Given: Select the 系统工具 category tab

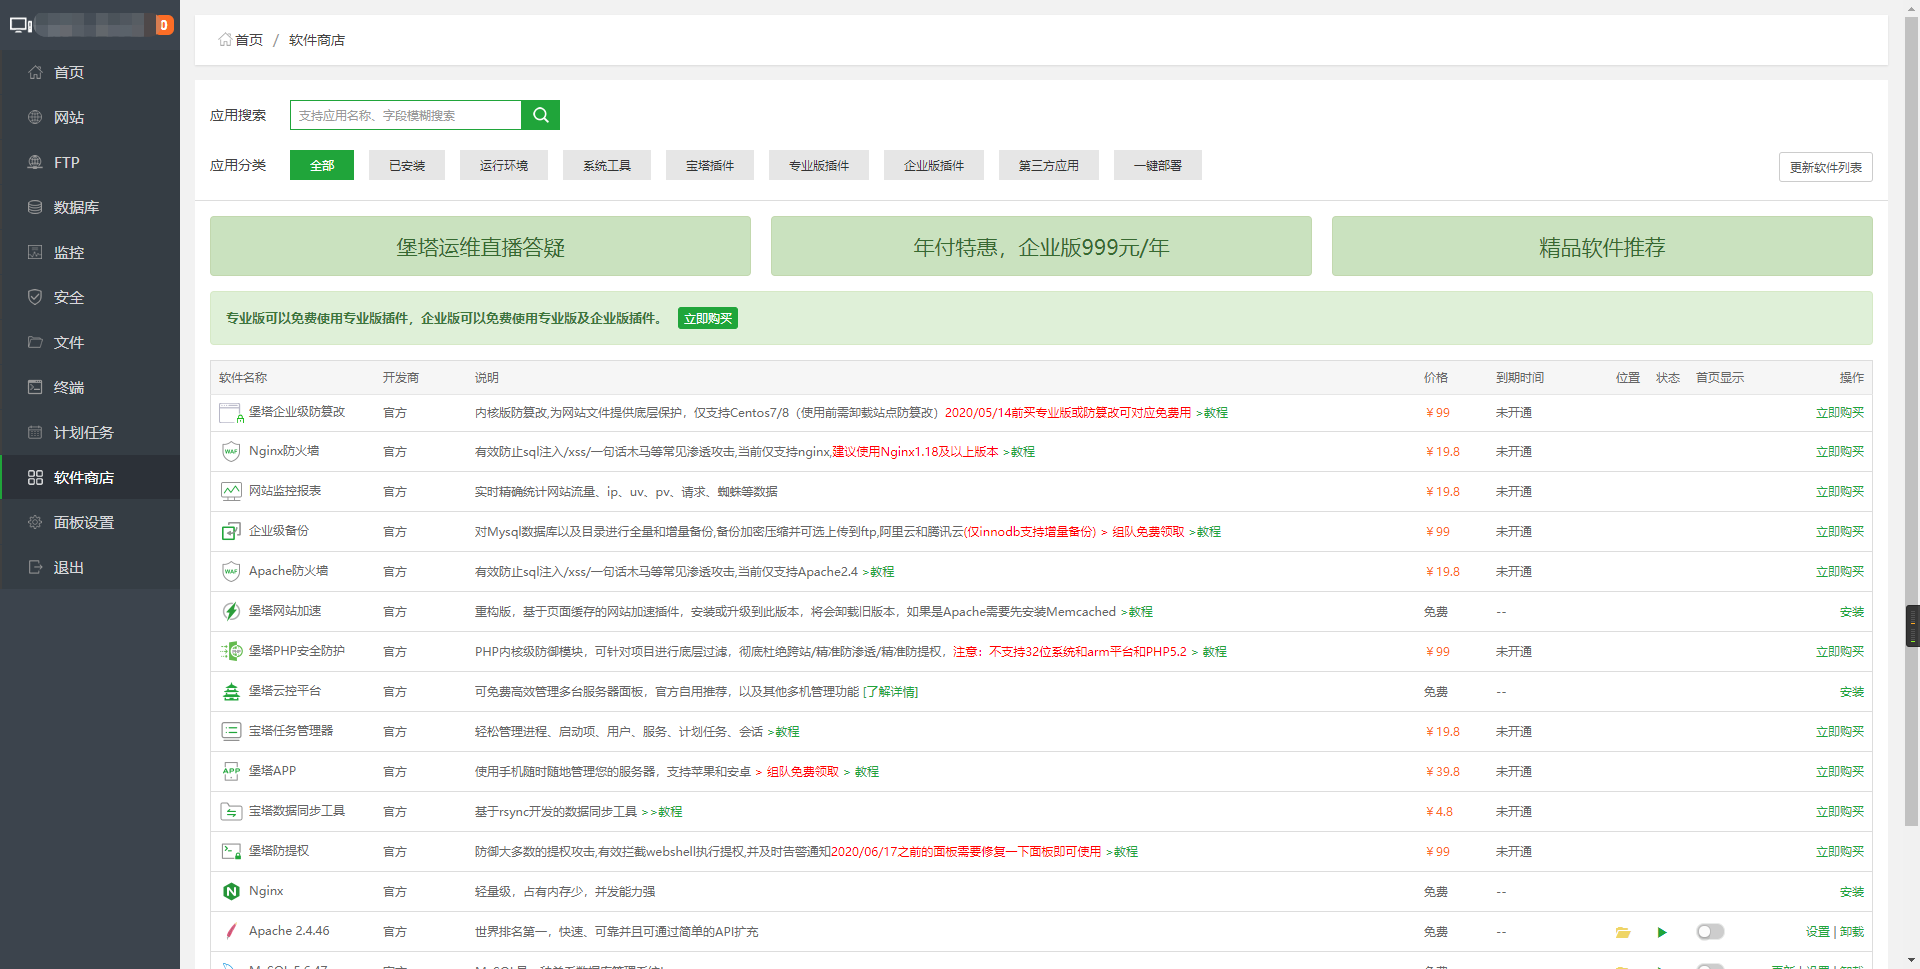Looking at the screenshot, I should pos(607,165).
